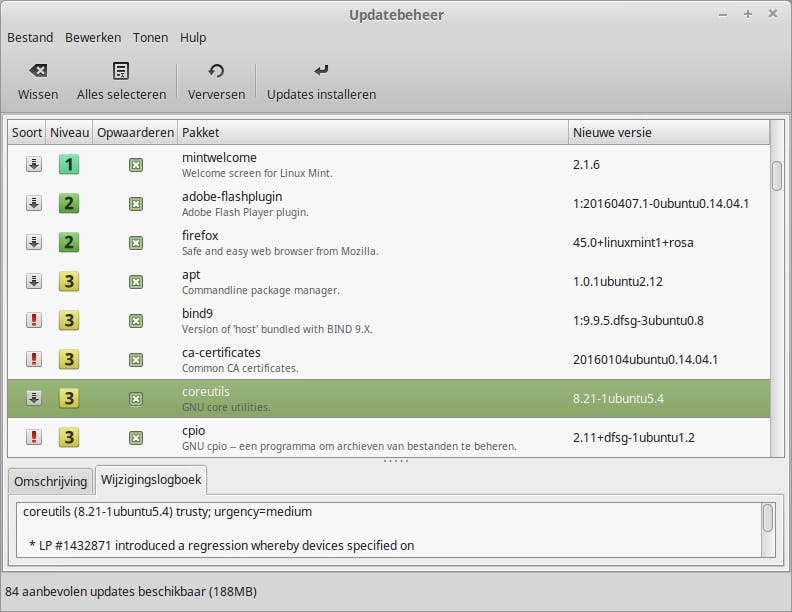
Task: Click the coreutils changelog heading text
Action: coord(167,512)
